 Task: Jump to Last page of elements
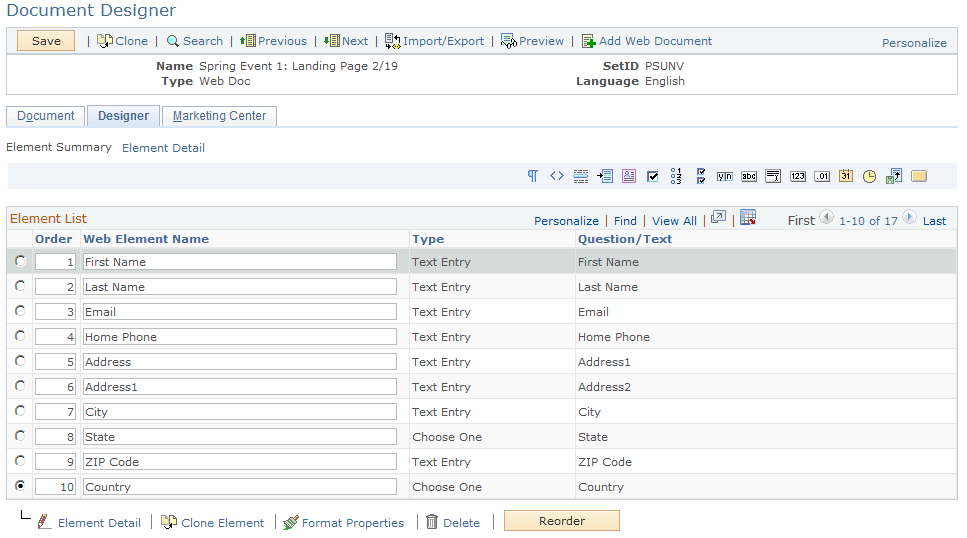point(934,221)
